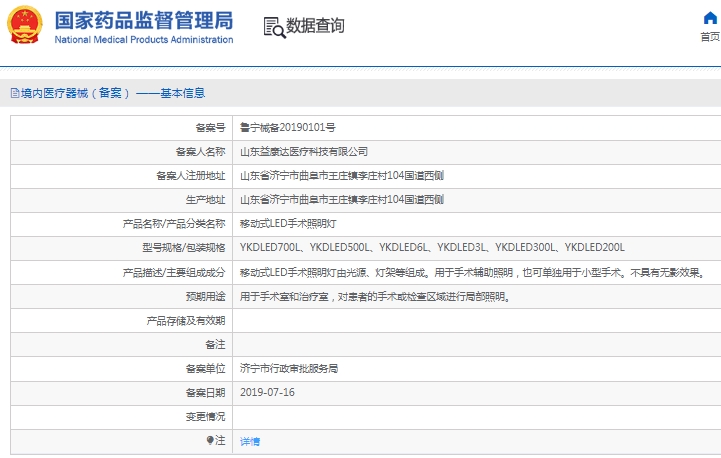Open the 详情 details link
This screenshot has width=721, height=458.
250,441
